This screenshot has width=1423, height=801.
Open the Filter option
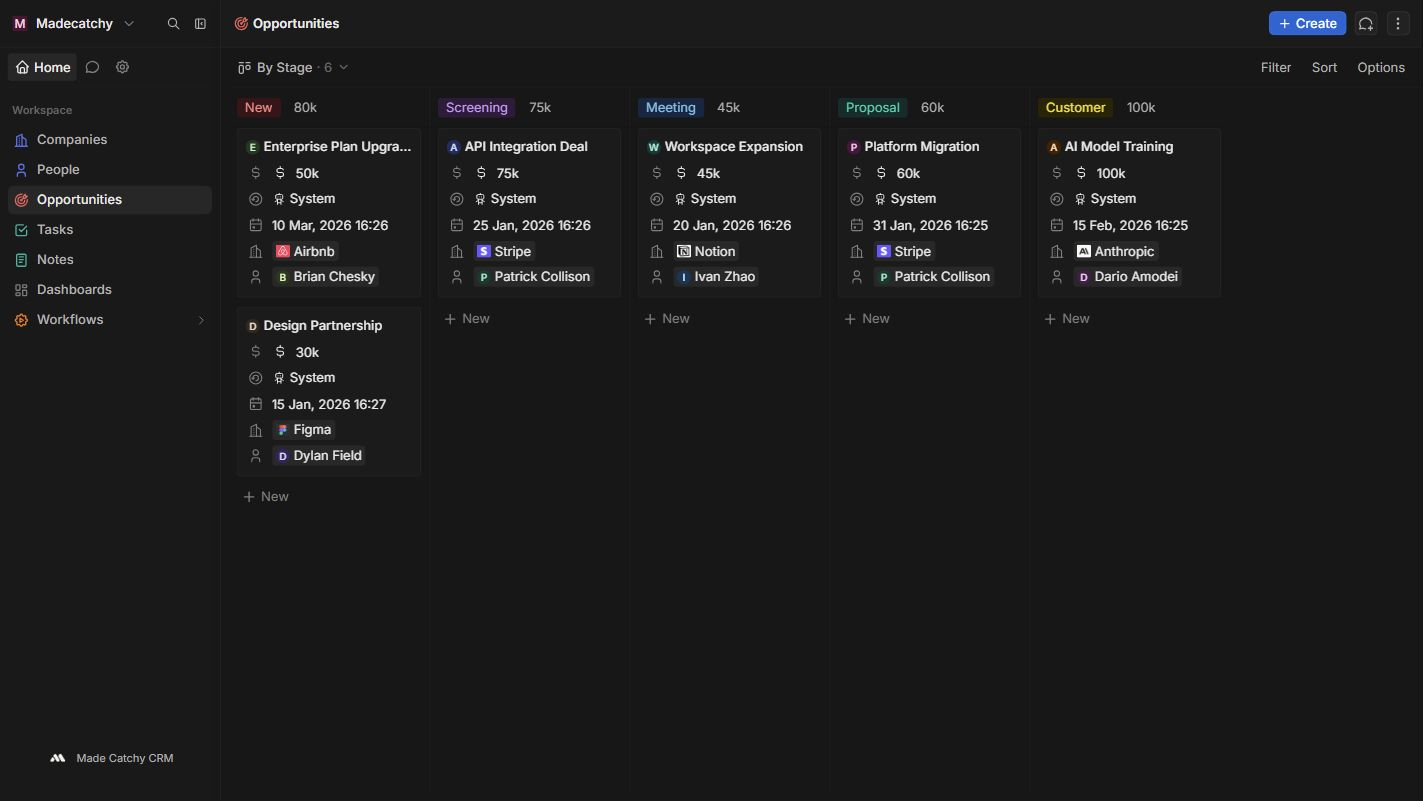(x=1276, y=67)
